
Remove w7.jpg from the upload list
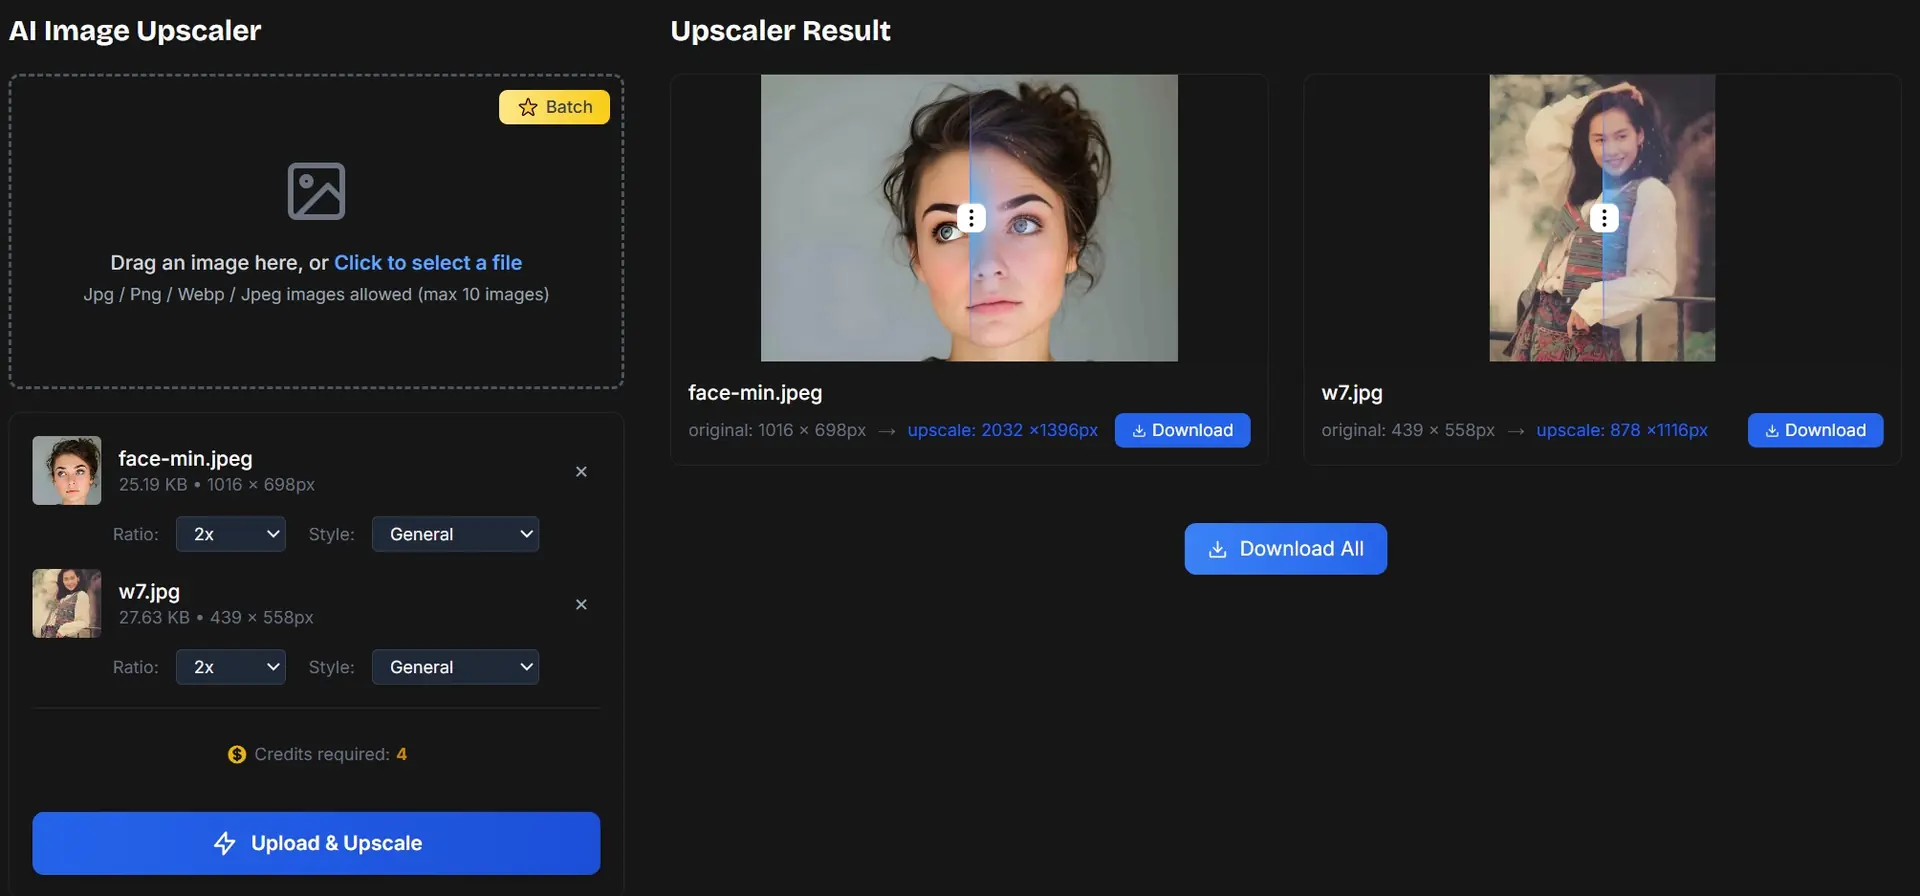pyautogui.click(x=581, y=605)
